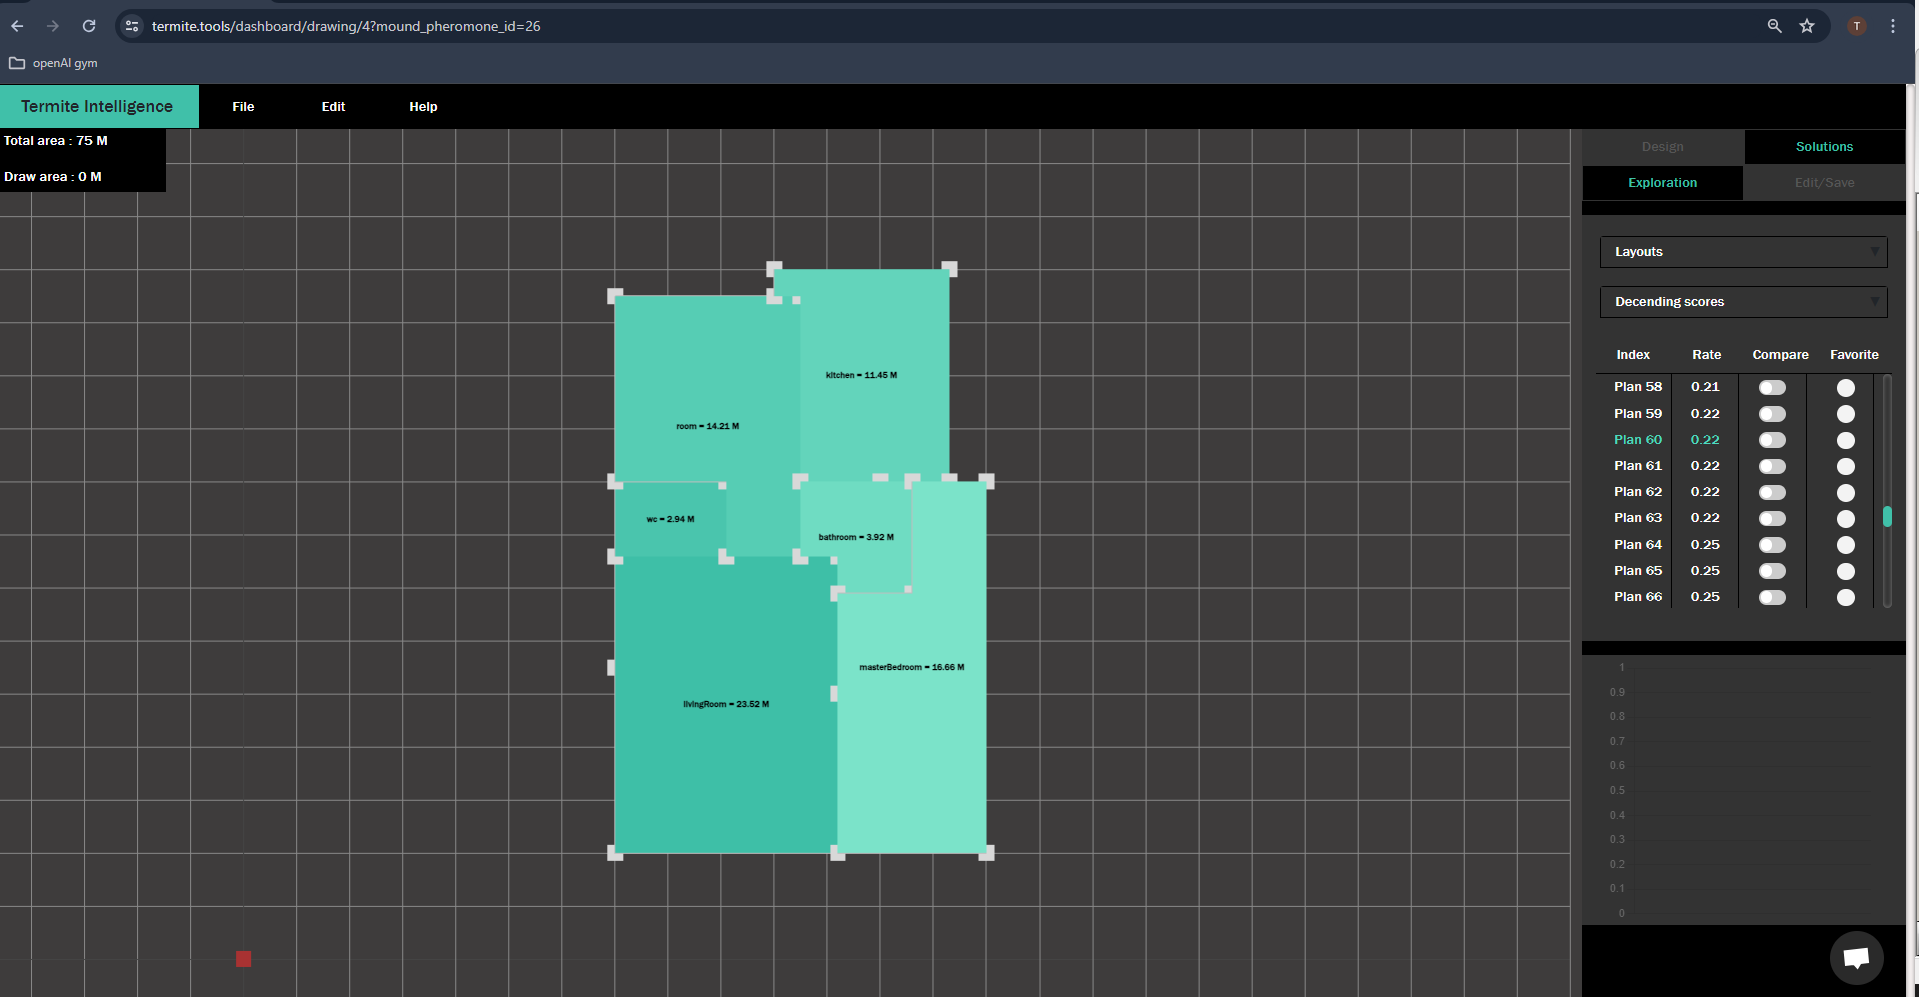1919x997 pixels.
Task: Bookmark this page with the star icon
Action: pos(1807,26)
